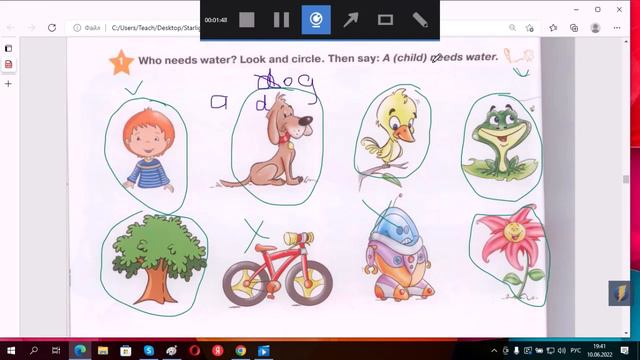The image size is (640, 360).
Task: Open Collections in Edge
Action: [574, 28]
